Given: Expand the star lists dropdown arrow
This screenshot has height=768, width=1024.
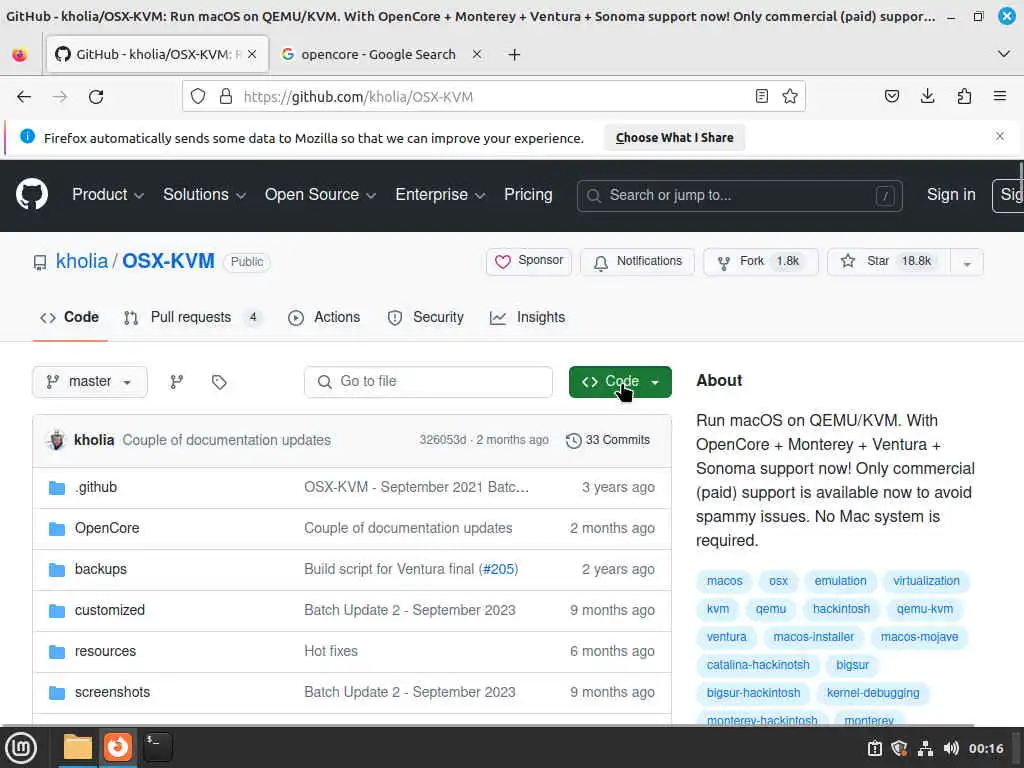Looking at the screenshot, I should (x=967, y=263).
